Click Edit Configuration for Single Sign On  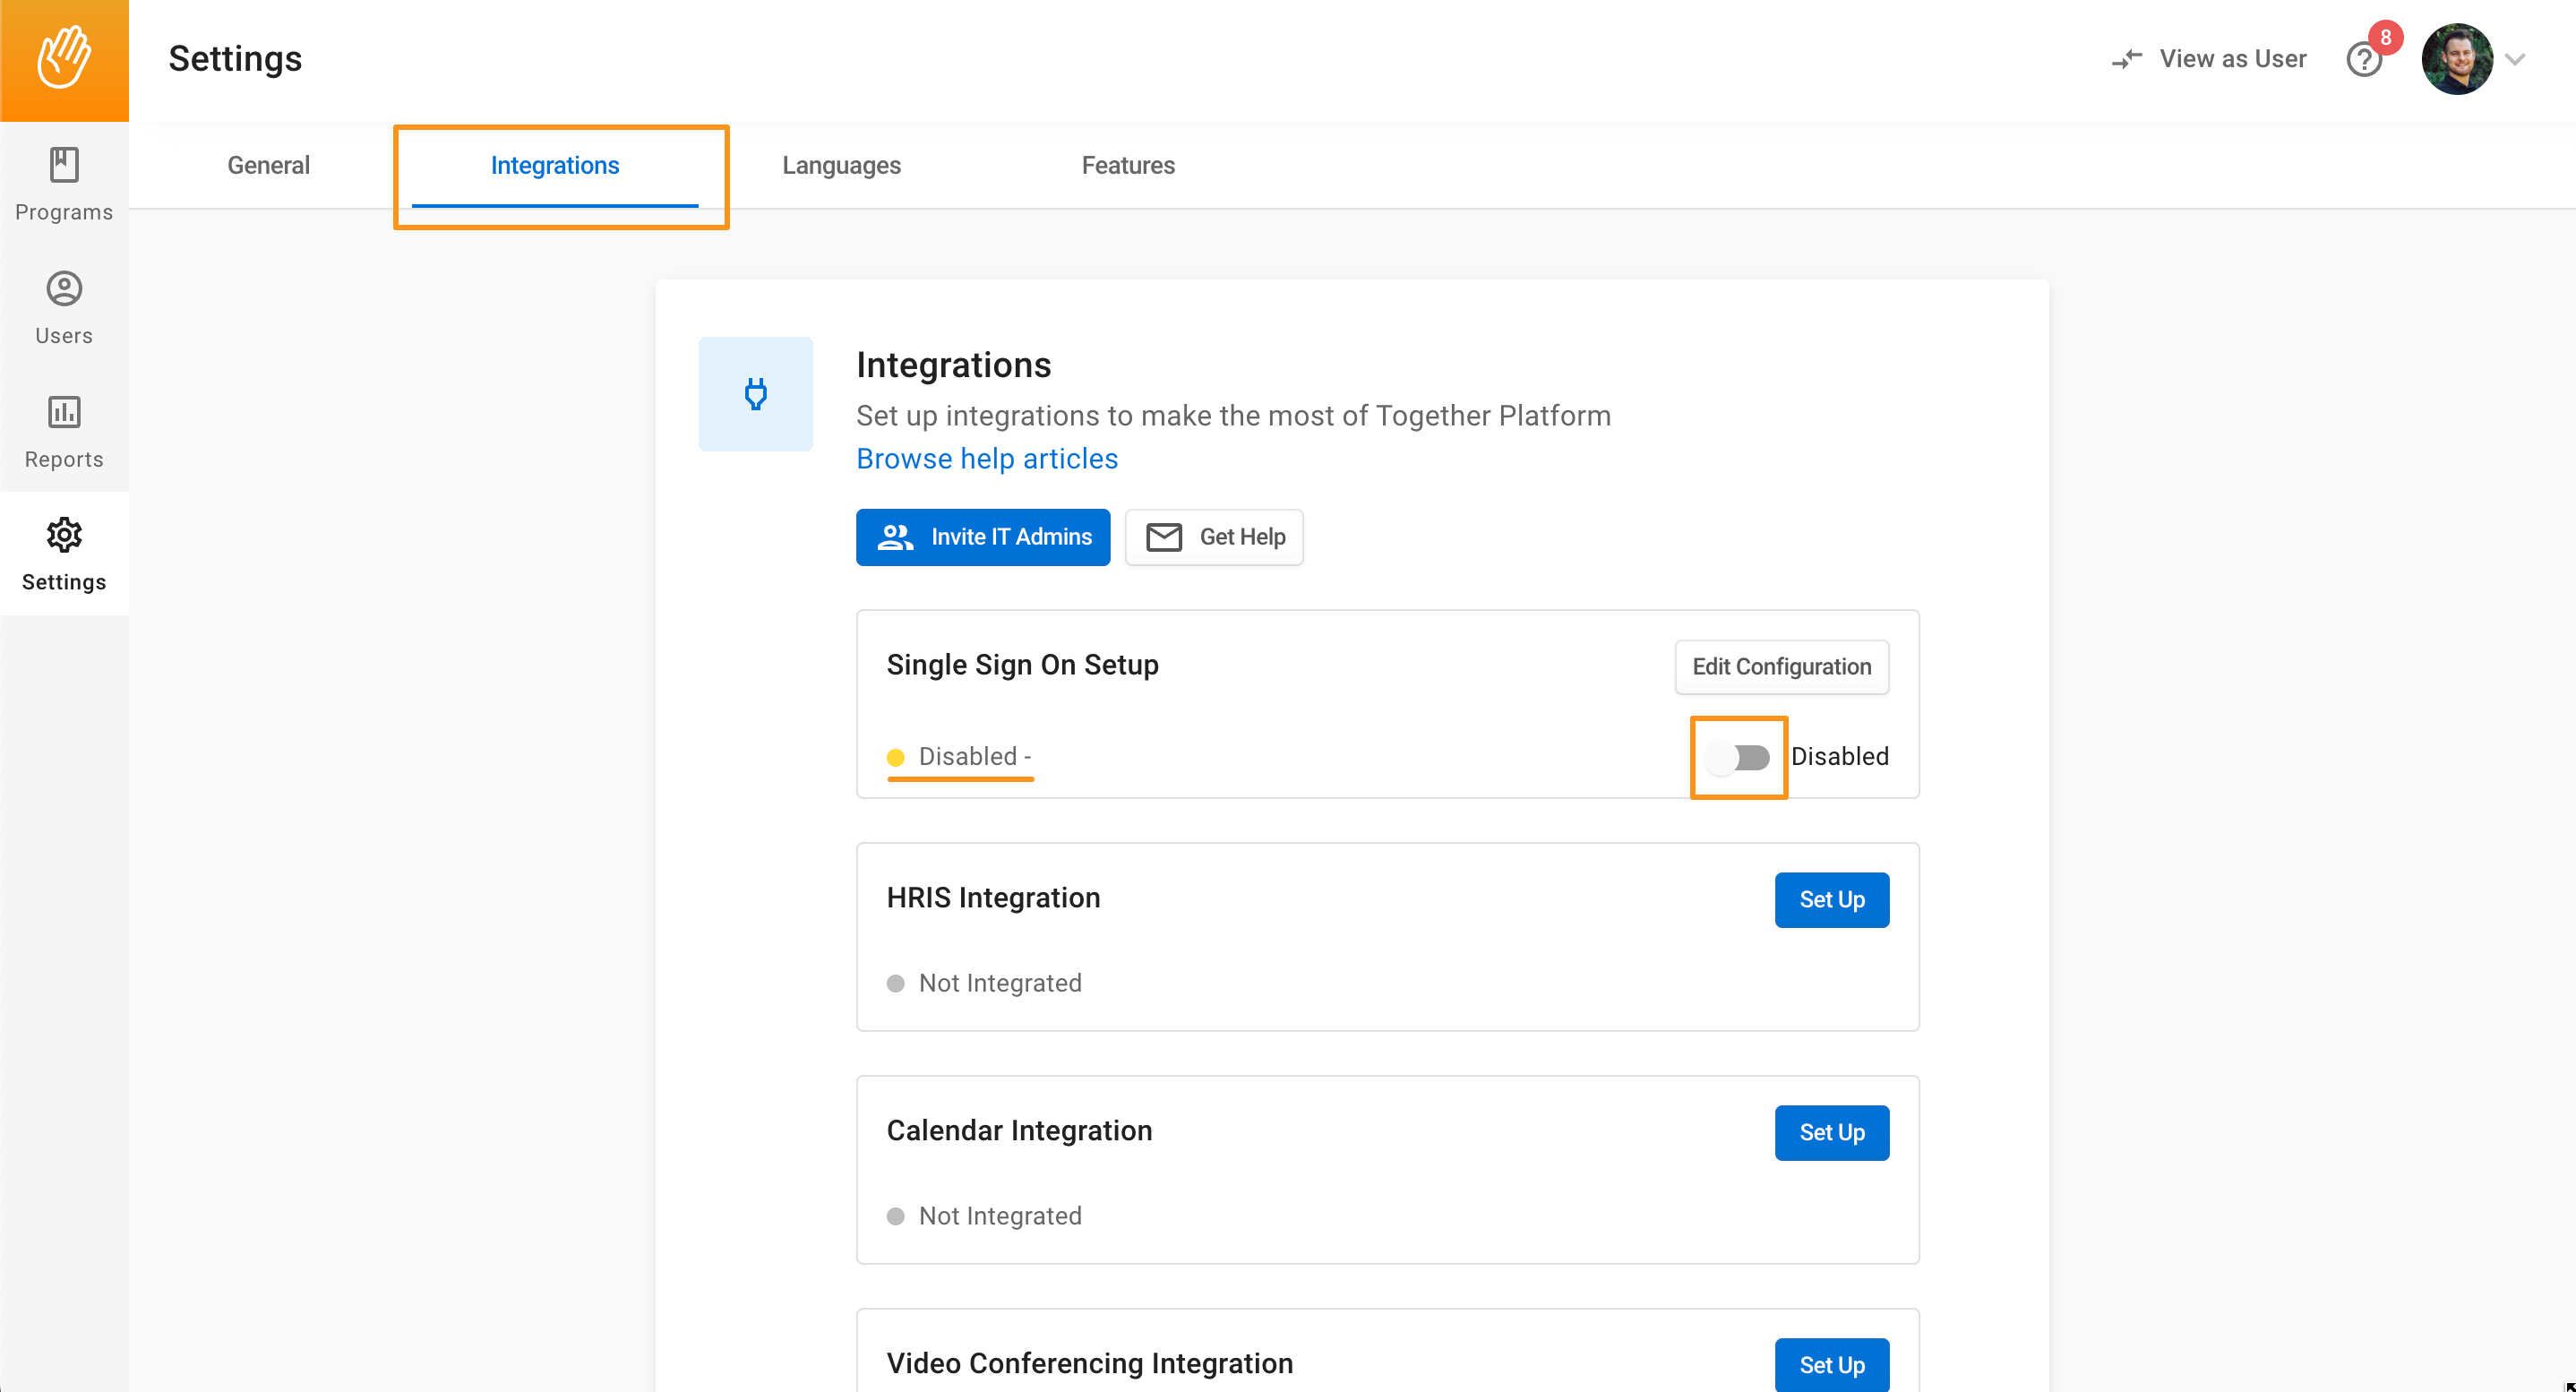1781,667
